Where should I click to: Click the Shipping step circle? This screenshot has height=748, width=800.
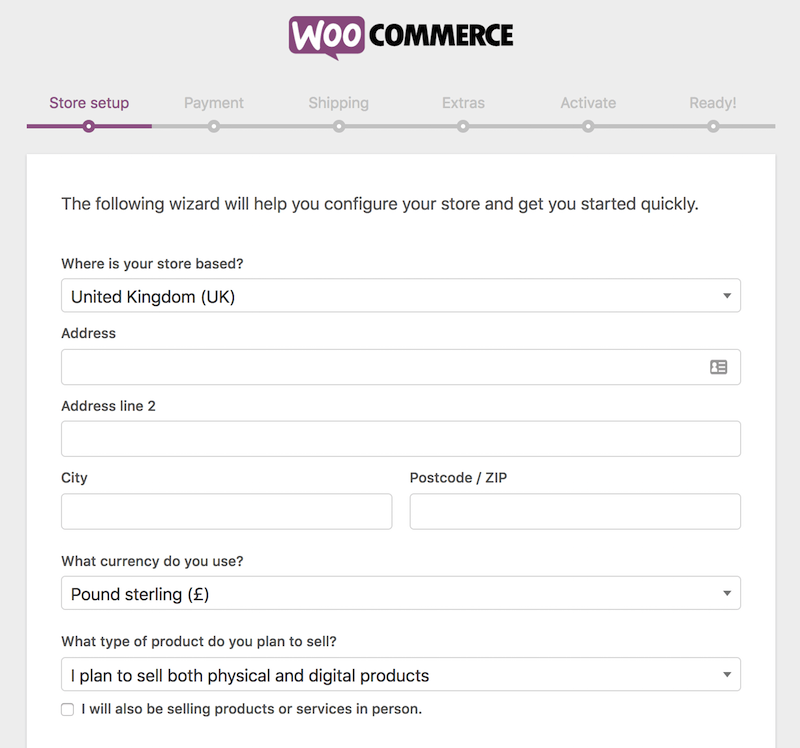pos(338,127)
